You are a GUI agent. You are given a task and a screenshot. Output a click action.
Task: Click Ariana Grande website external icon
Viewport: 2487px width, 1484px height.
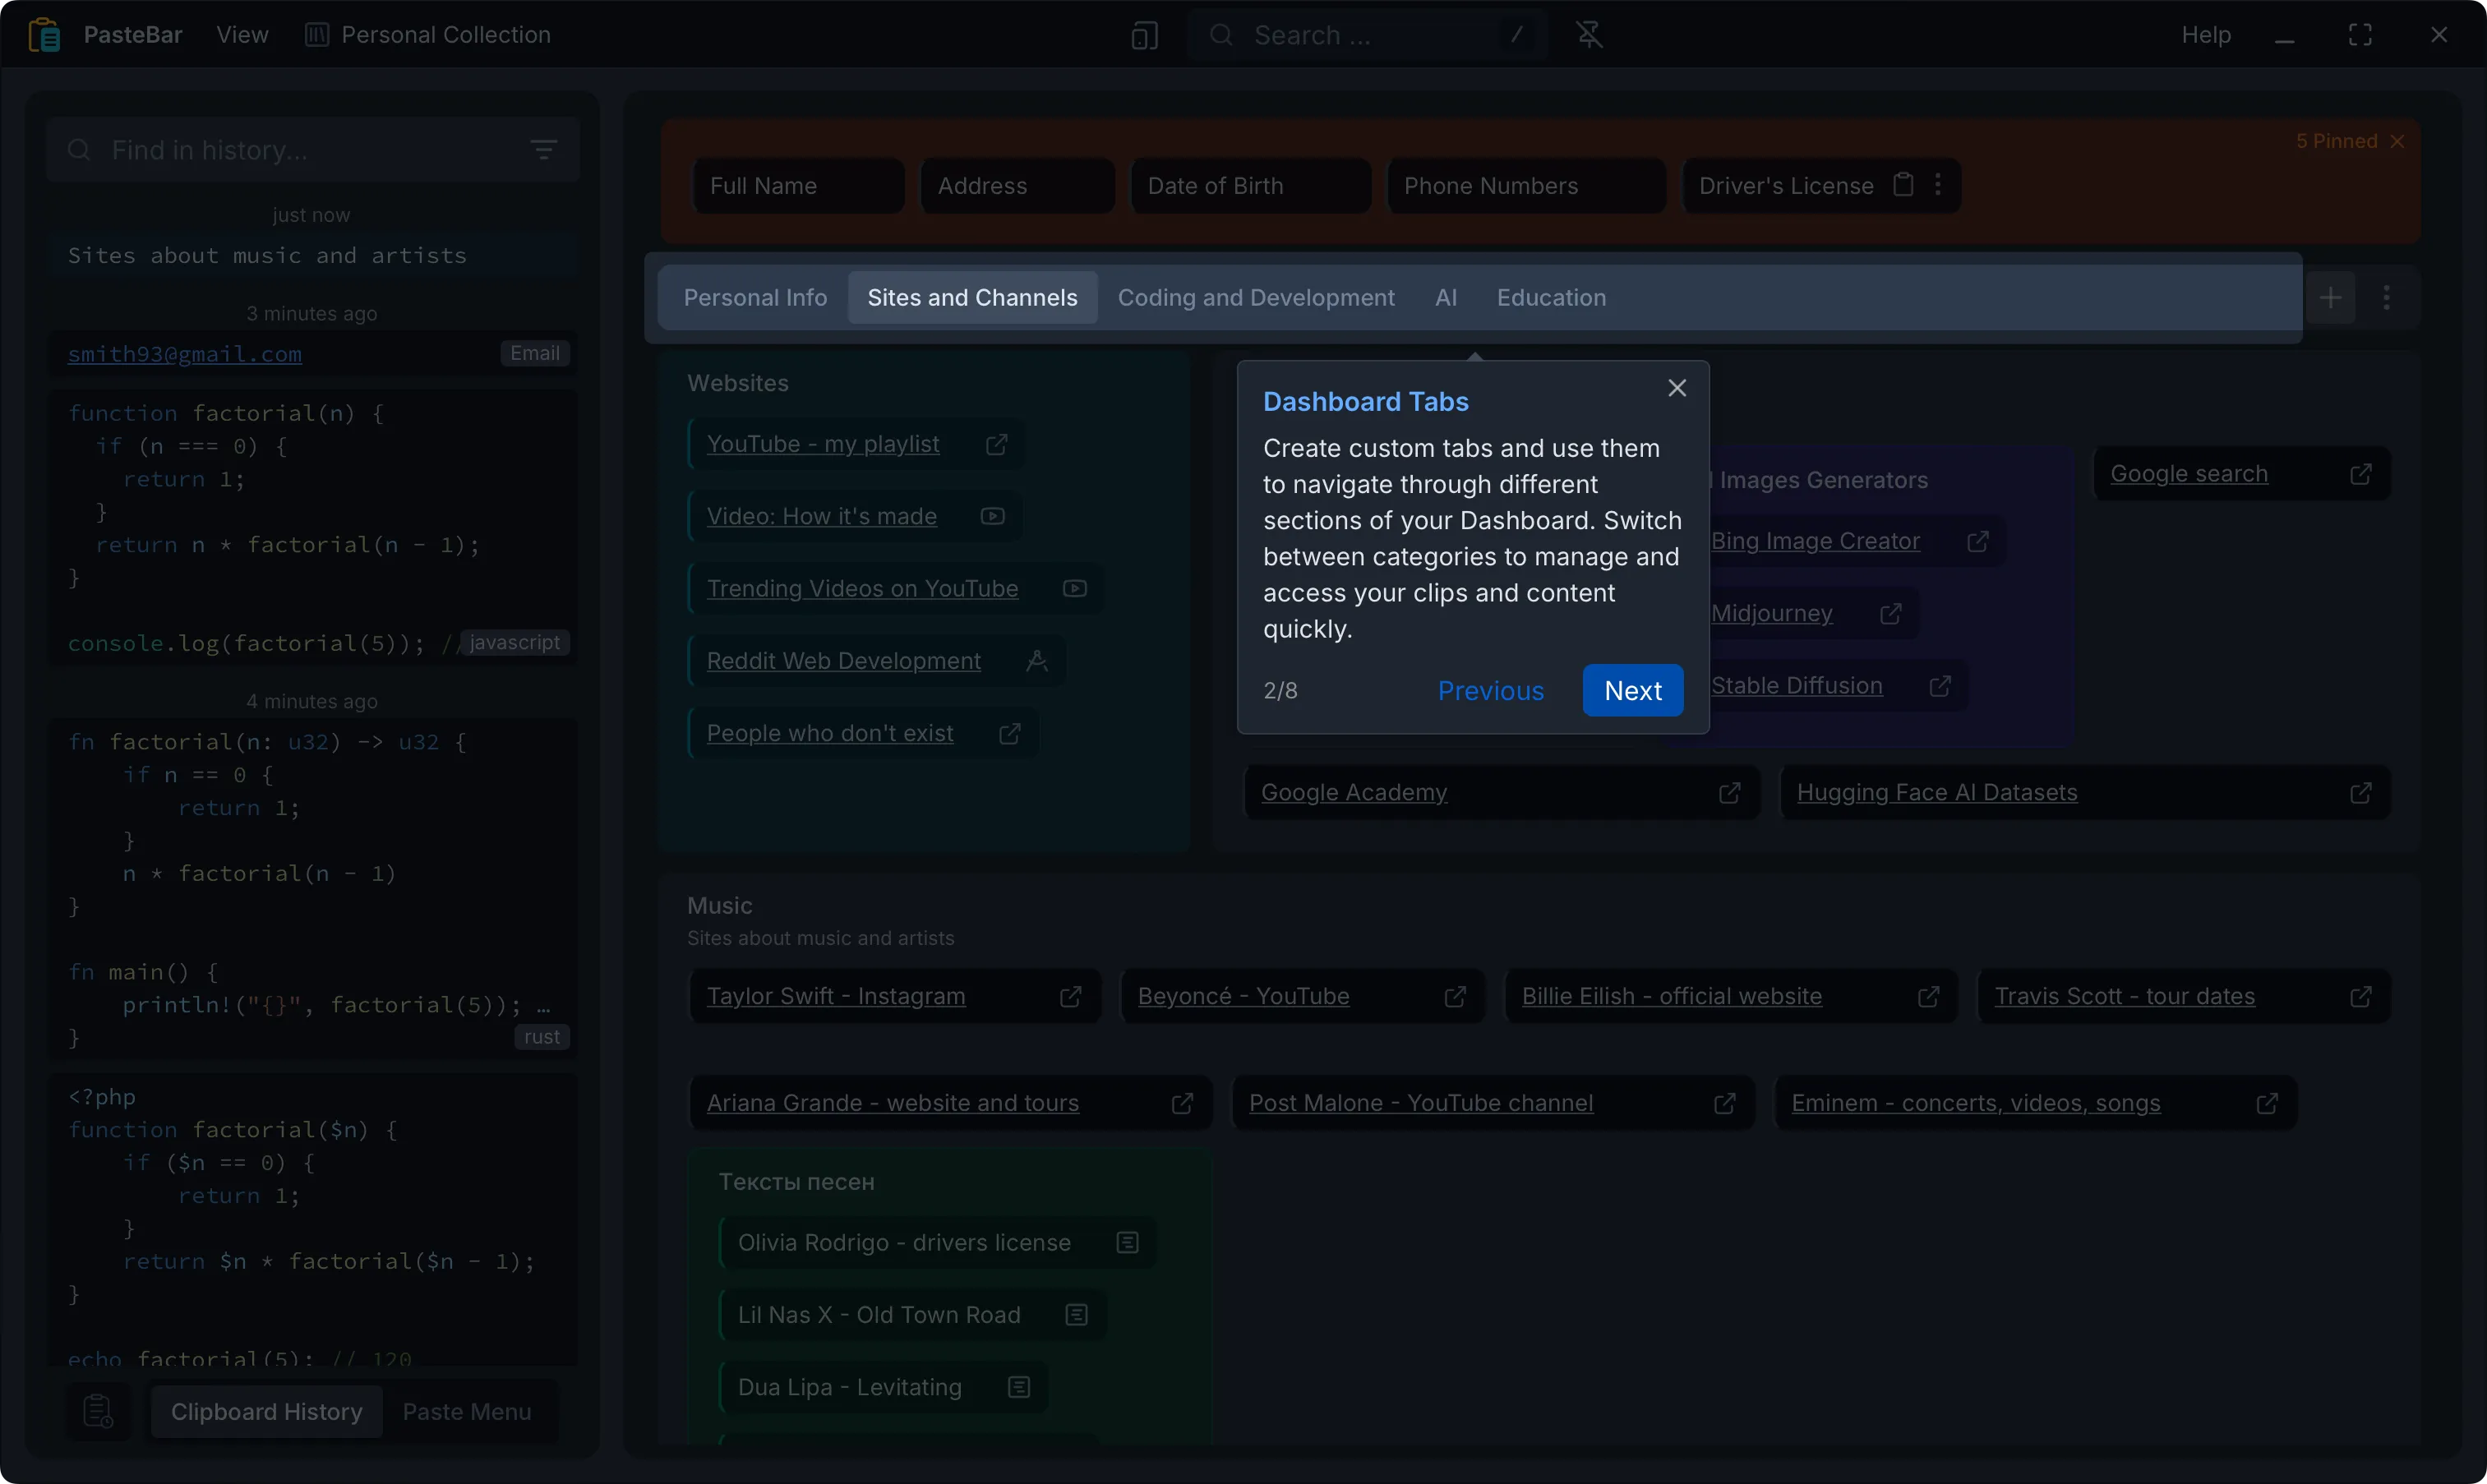tap(1182, 1103)
